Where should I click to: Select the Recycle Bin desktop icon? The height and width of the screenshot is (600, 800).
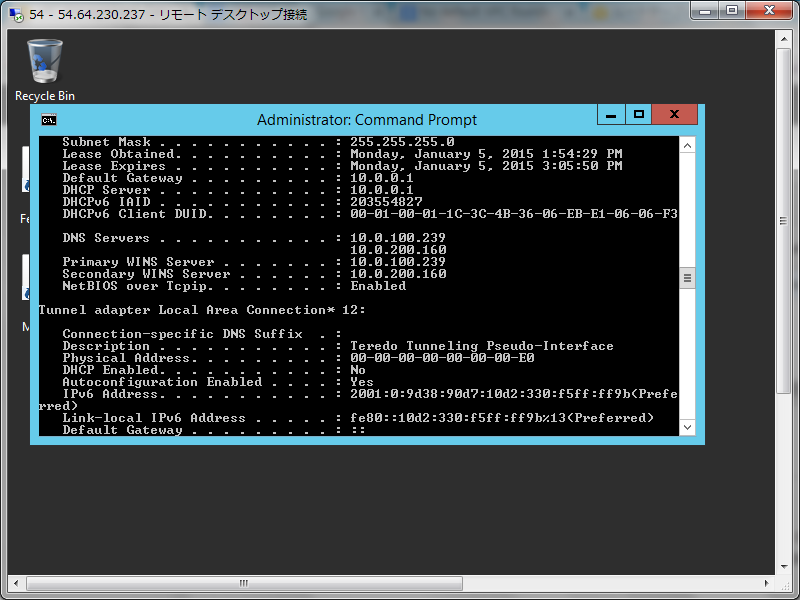[x=45, y=62]
